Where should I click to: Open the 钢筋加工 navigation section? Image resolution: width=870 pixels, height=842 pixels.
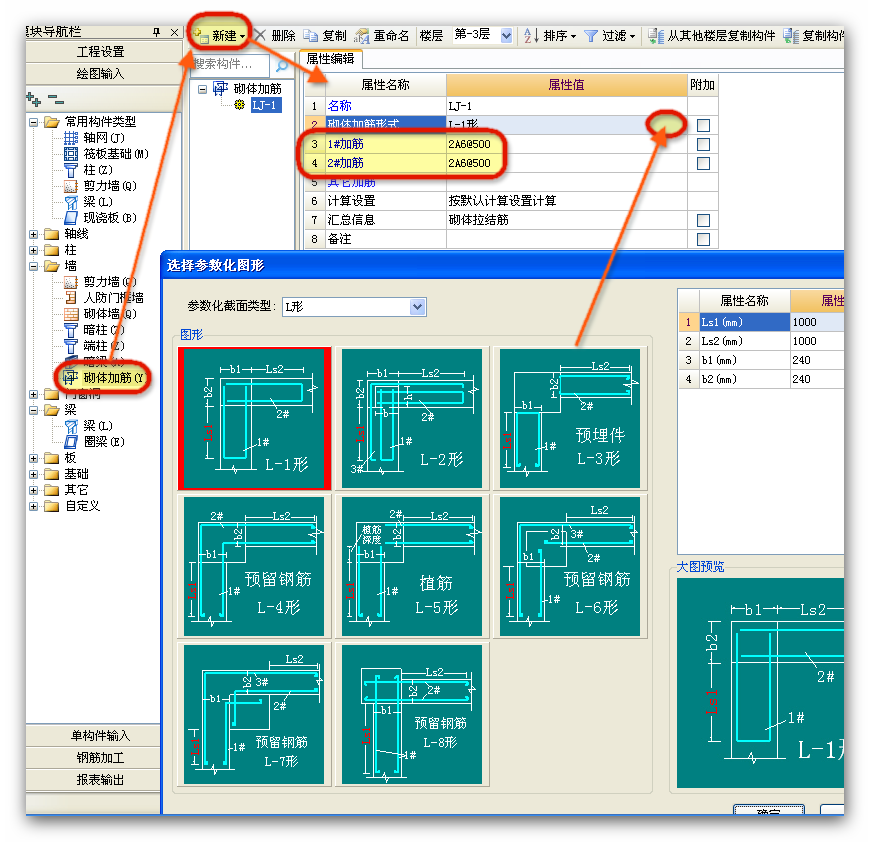[x=100, y=758]
